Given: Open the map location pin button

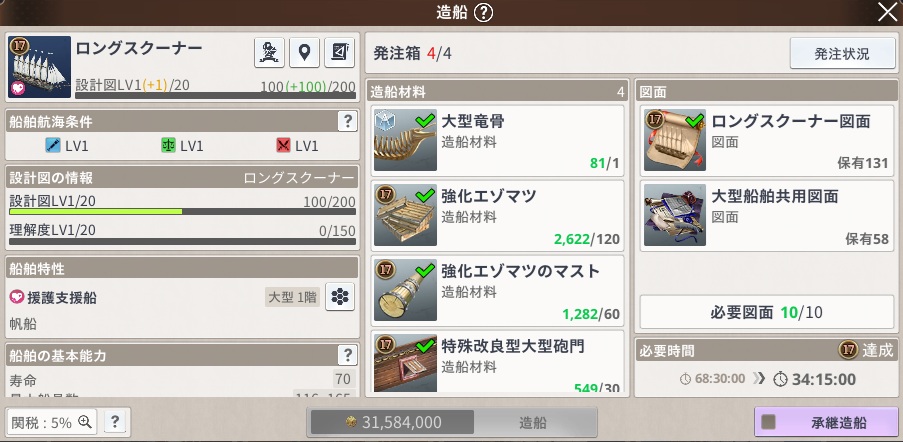Looking at the screenshot, I should tap(305, 53).
